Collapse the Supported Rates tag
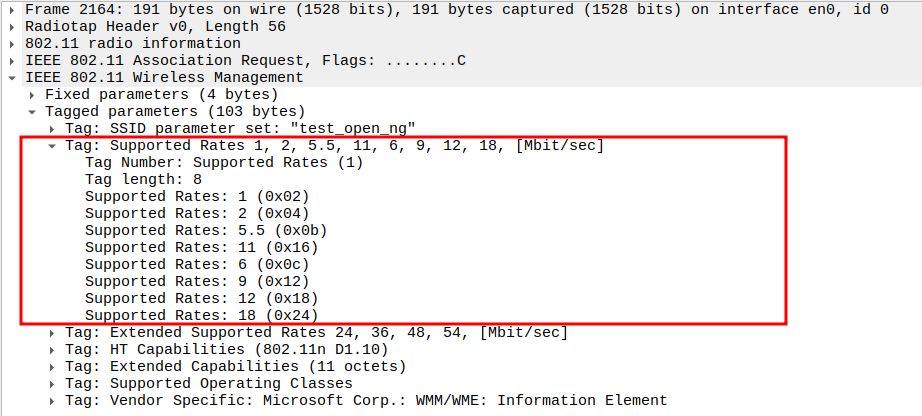Image resolution: width=922 pixels, height=416 pixels. coord(52,146)
